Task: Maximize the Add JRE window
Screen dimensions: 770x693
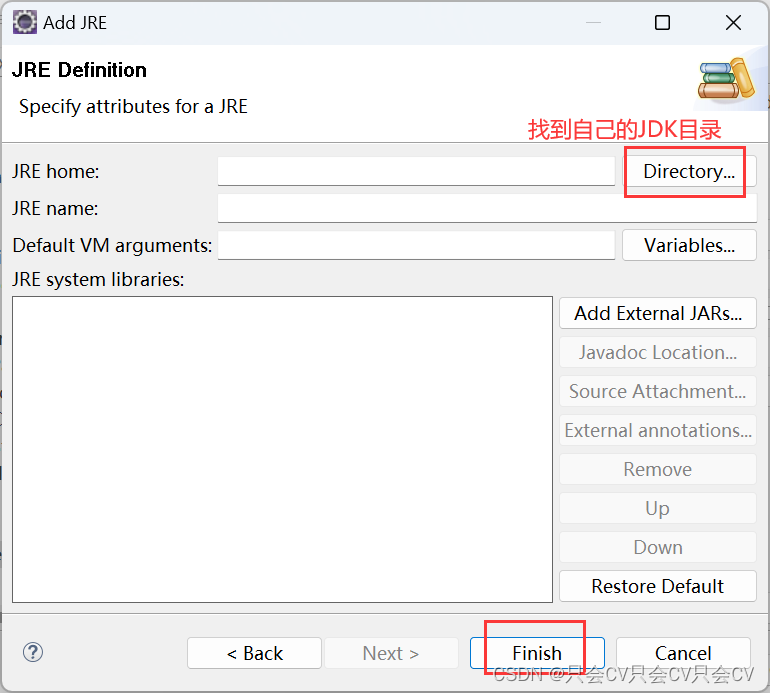Action: 662,23
